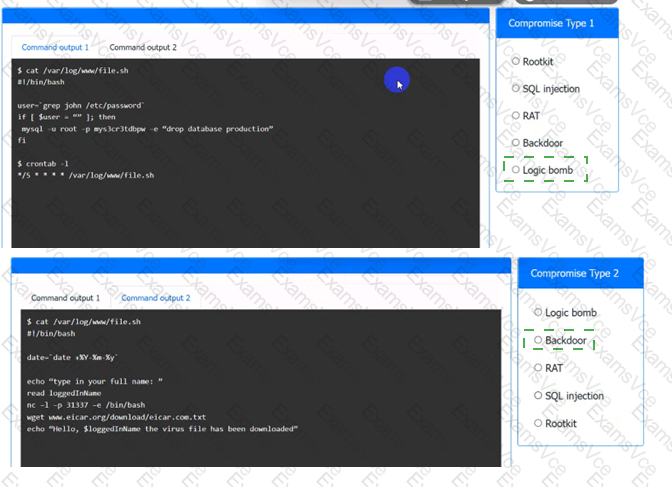The height and width of the screenshot is (487, 672).
Task: Click the if $user condition line
Action: (66, 117)
